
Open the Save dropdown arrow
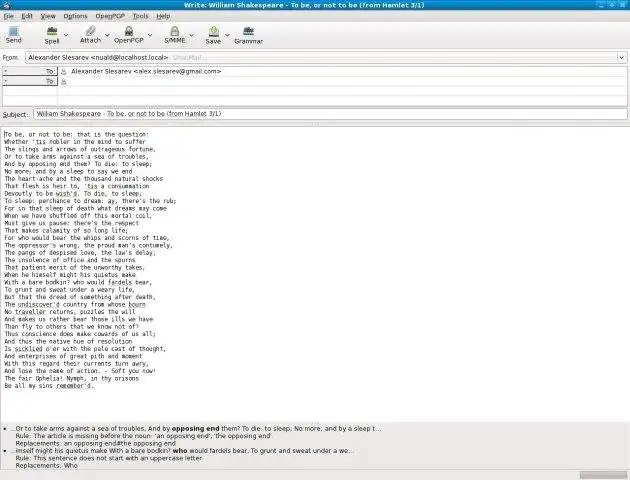tap(227, 35)
